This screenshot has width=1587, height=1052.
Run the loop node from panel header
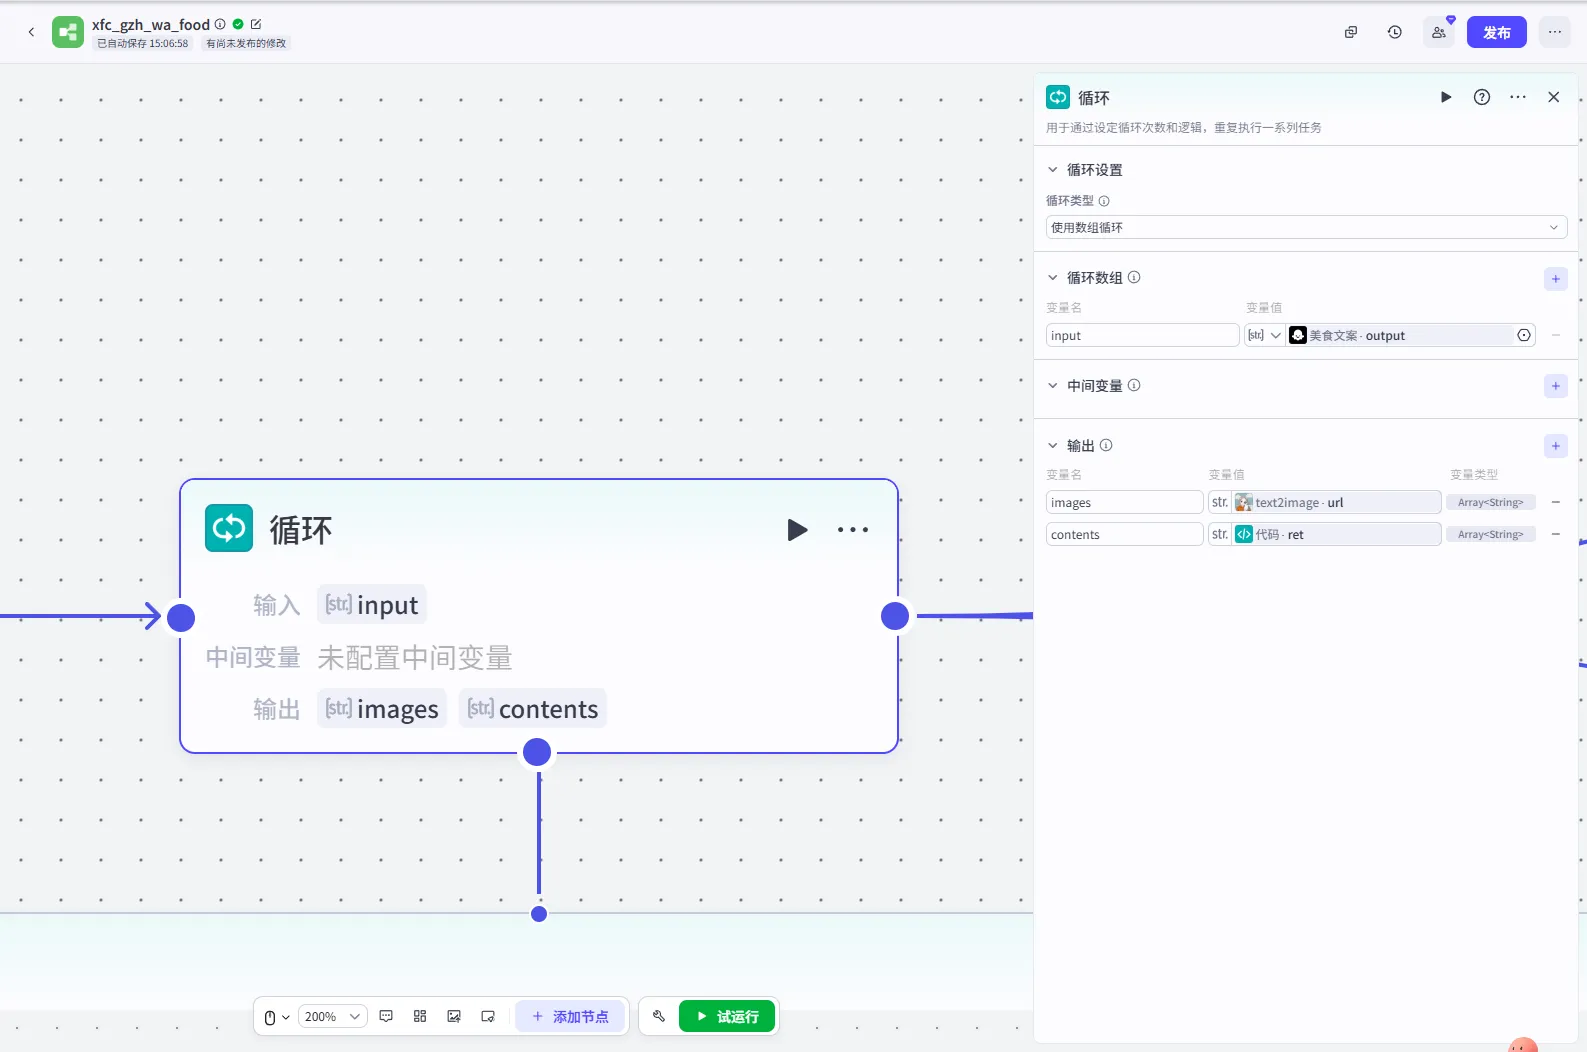click(1446, 97)
